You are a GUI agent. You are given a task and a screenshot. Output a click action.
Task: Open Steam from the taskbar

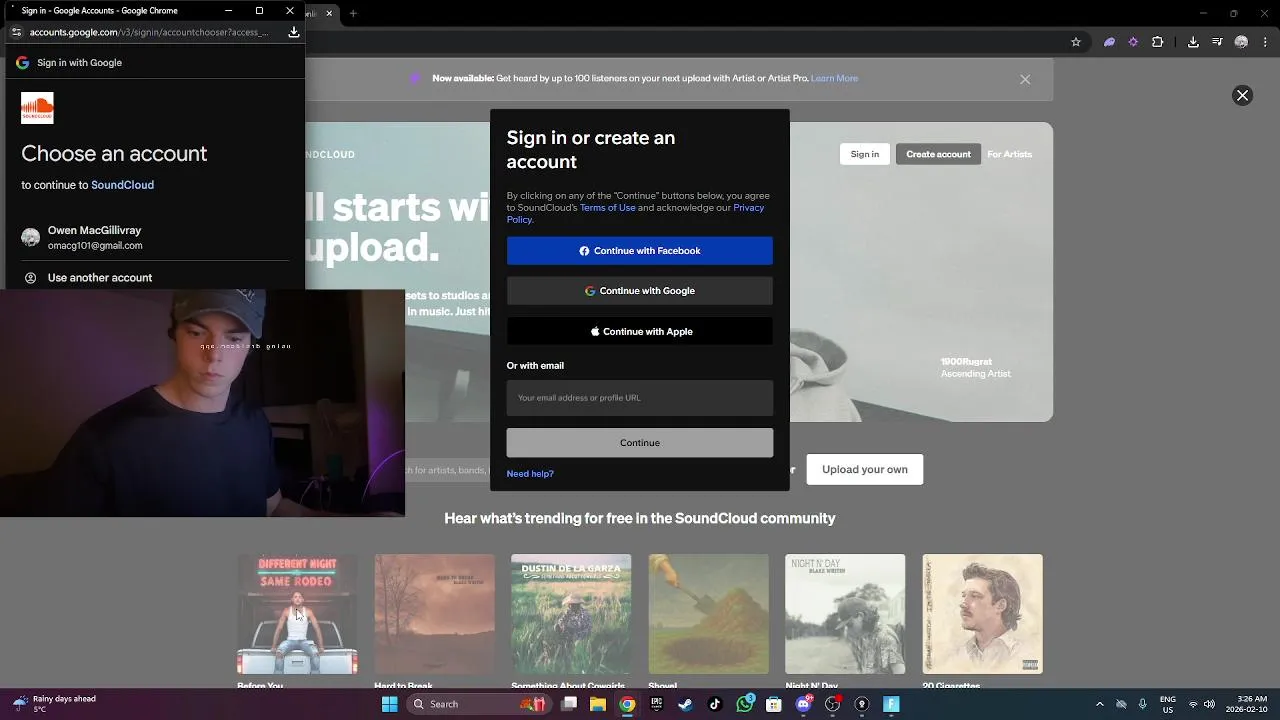pos(685,704)
